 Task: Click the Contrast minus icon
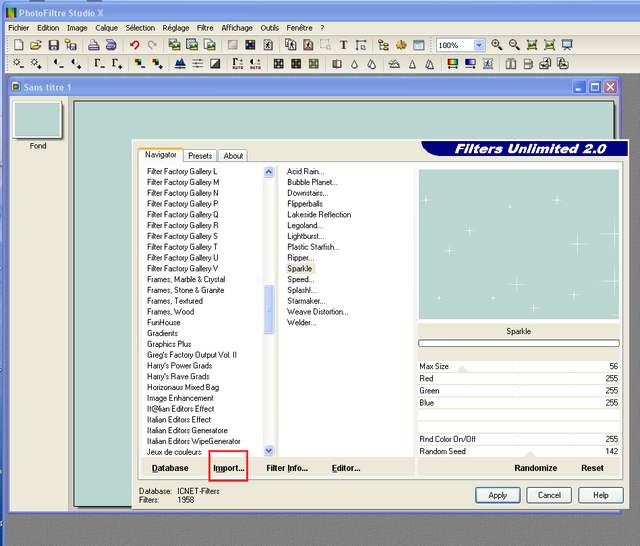pos(59,64)
